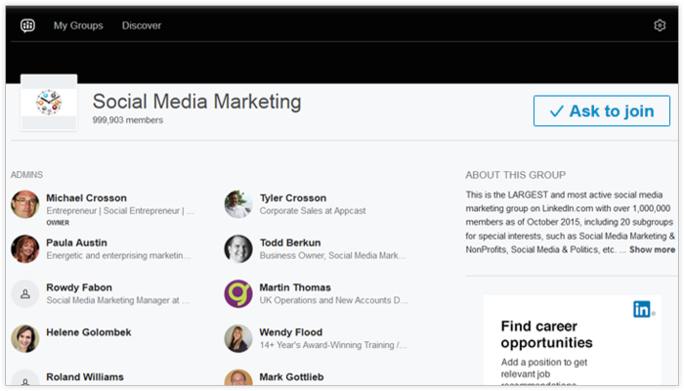Click Martin Thomas's purple logo avatar
Screen dimensions: 684x391
click(238, 294)
